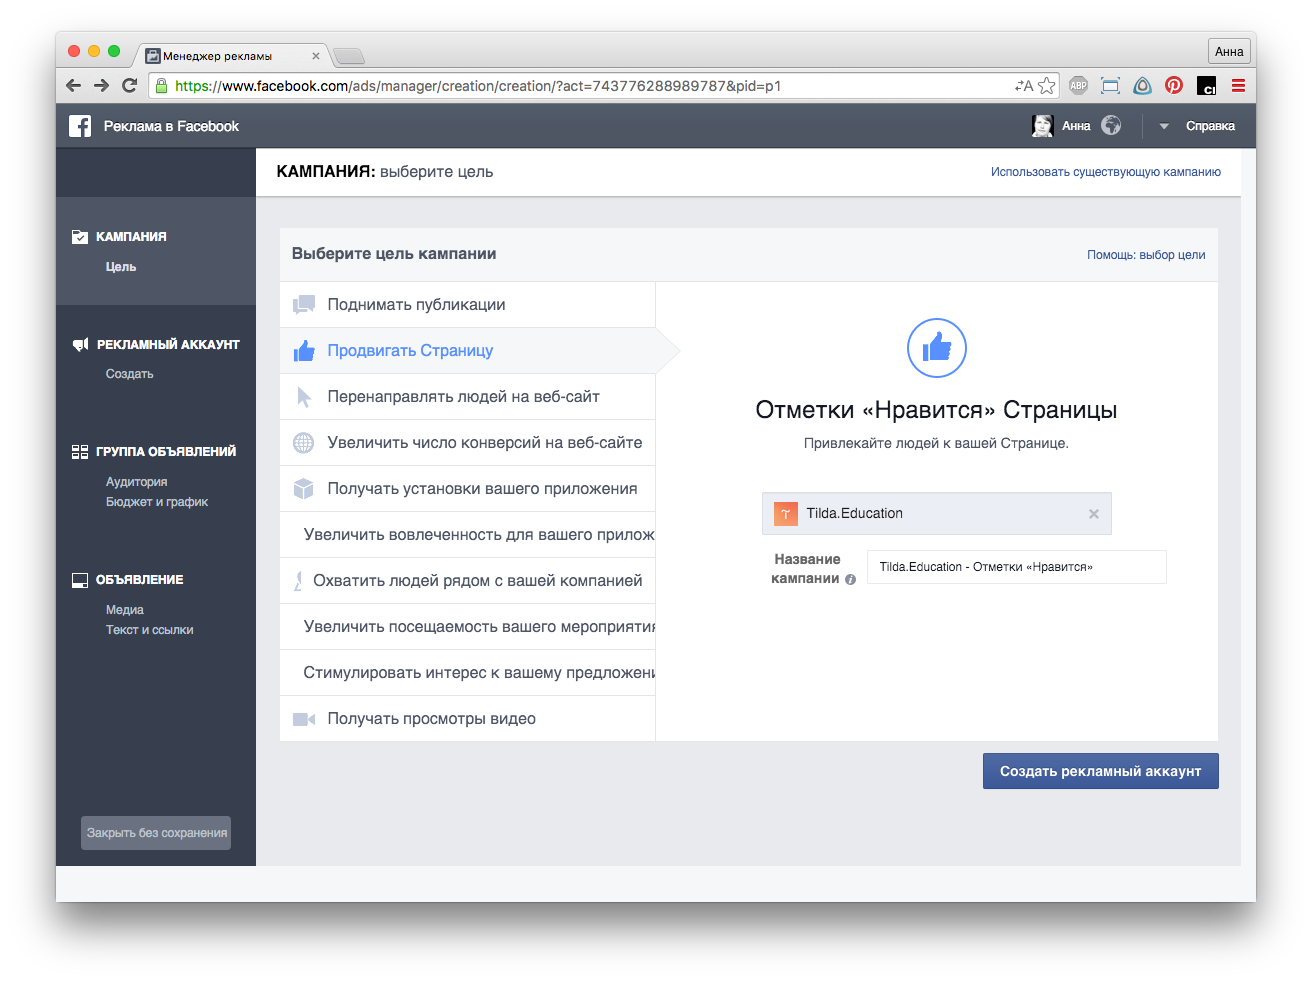Click the Facebook logo in header

[80, 126]
